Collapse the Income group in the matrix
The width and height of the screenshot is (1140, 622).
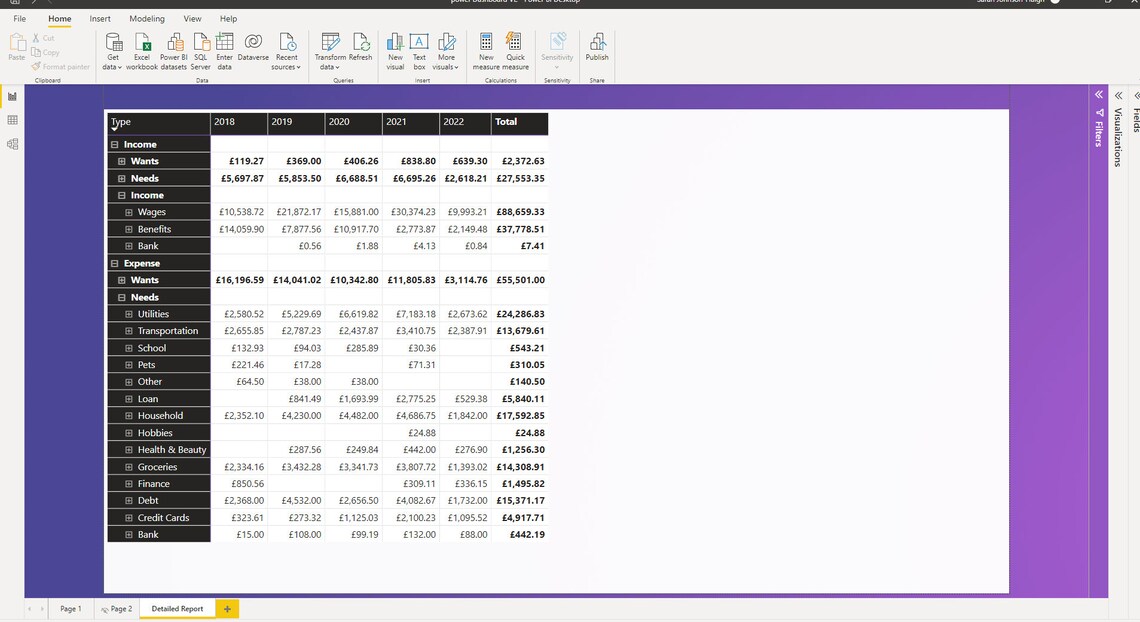coord(113,143)
